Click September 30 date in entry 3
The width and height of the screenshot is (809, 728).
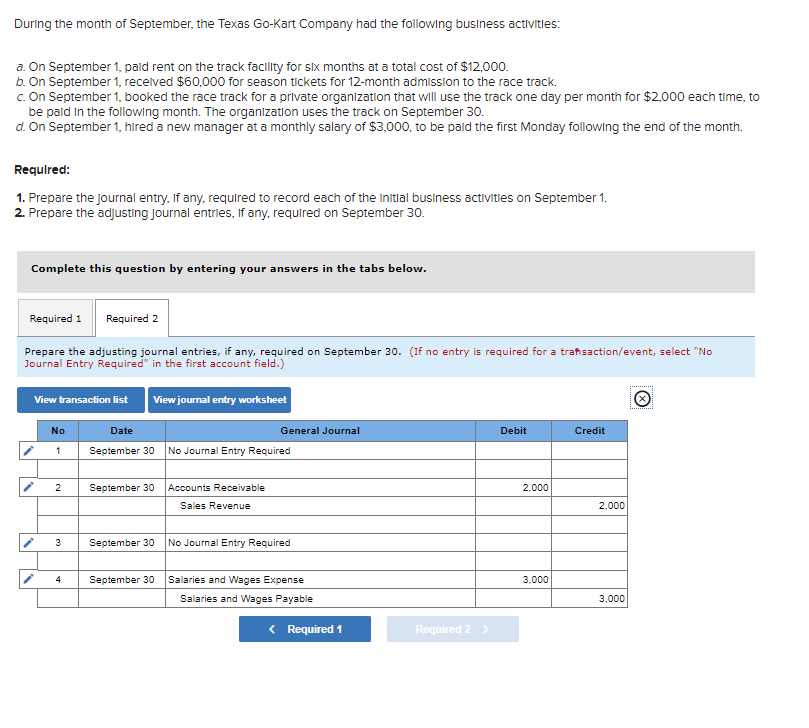click(122, 543)
